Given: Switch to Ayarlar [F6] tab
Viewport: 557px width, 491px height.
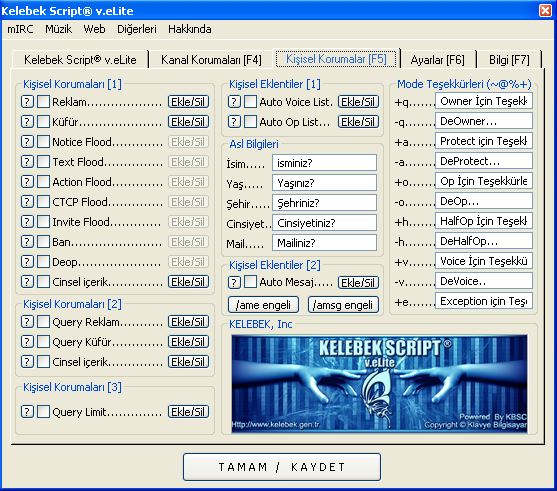Looking at the screenshot, I should pyautogui.click(x=438, y=60).
